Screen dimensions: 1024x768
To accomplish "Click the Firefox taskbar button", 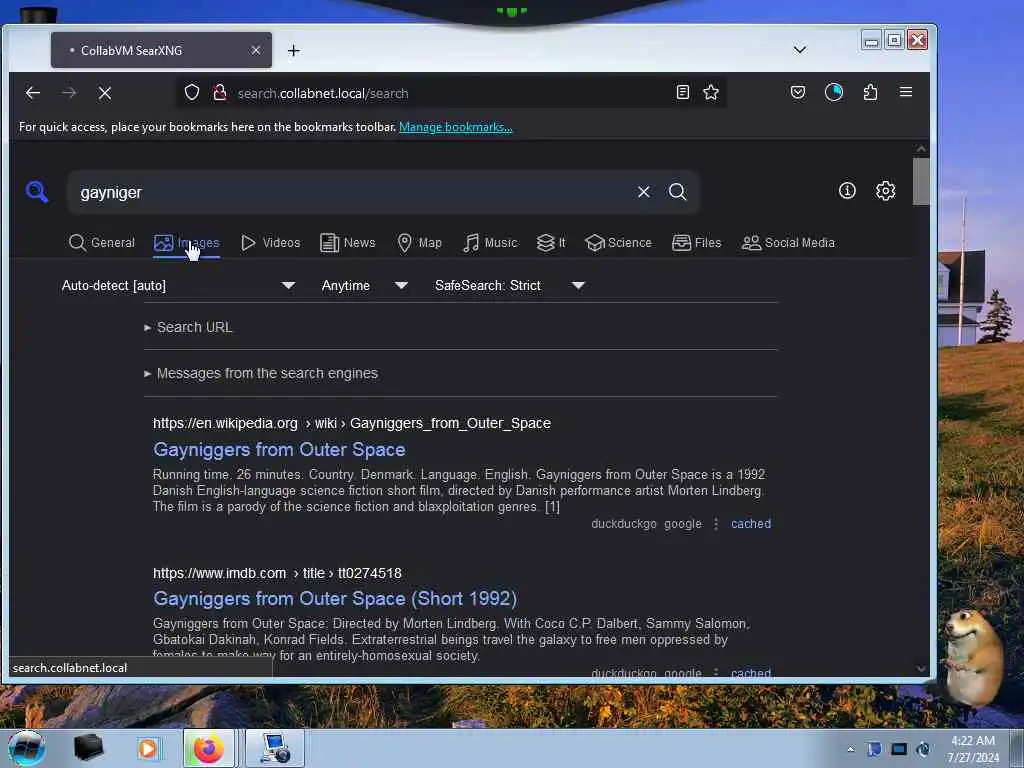I will pos(209,748).
